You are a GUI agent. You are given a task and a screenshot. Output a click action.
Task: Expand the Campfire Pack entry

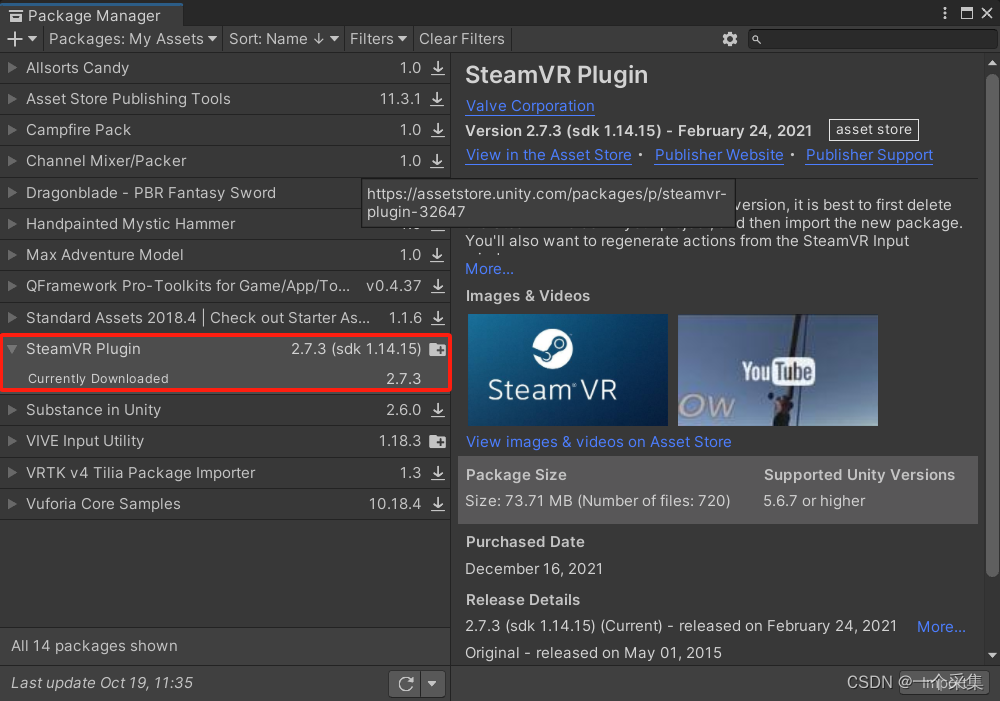click(x=11, y=129)
